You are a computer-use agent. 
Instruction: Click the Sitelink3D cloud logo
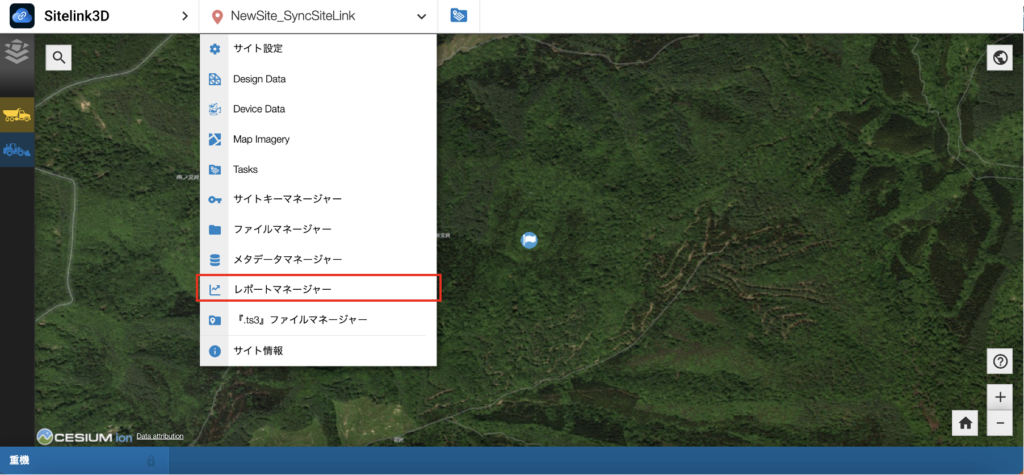coord(22,16)
